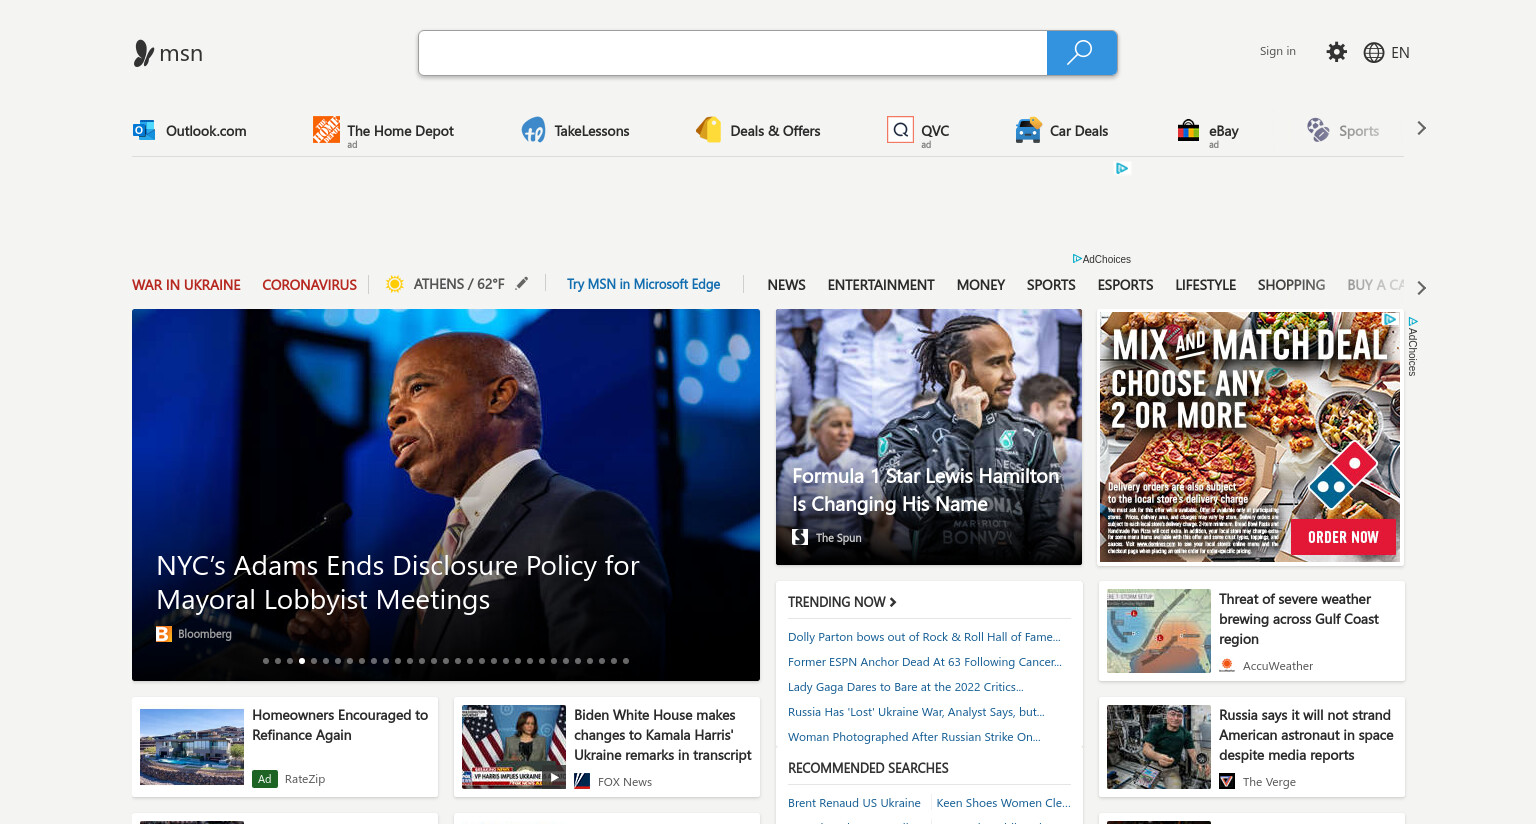
Task: Click the TakeLessons icon
Action: click(x=534, y=130)
